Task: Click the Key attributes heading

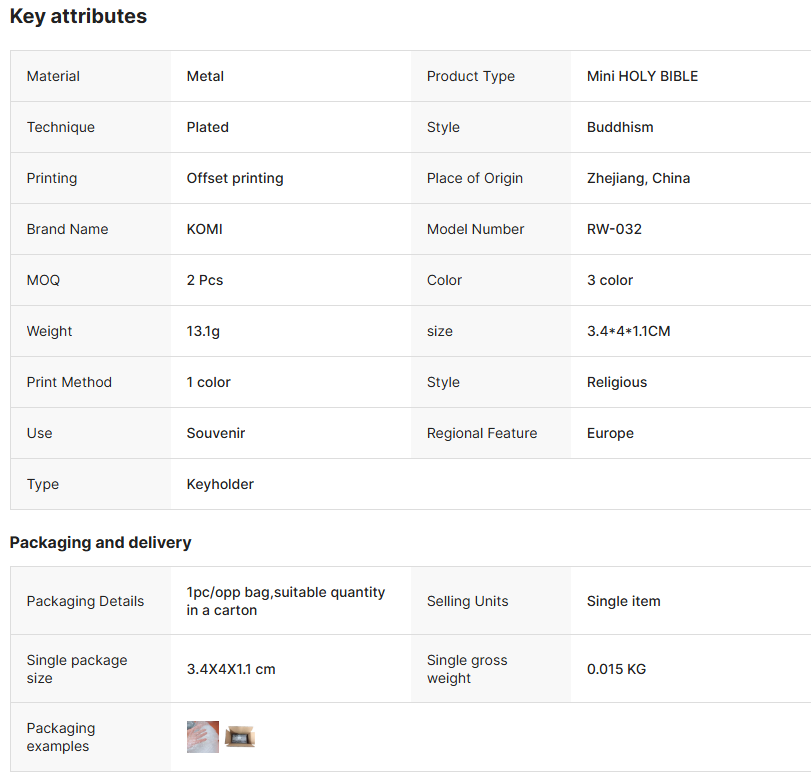Action: [78, 16]
